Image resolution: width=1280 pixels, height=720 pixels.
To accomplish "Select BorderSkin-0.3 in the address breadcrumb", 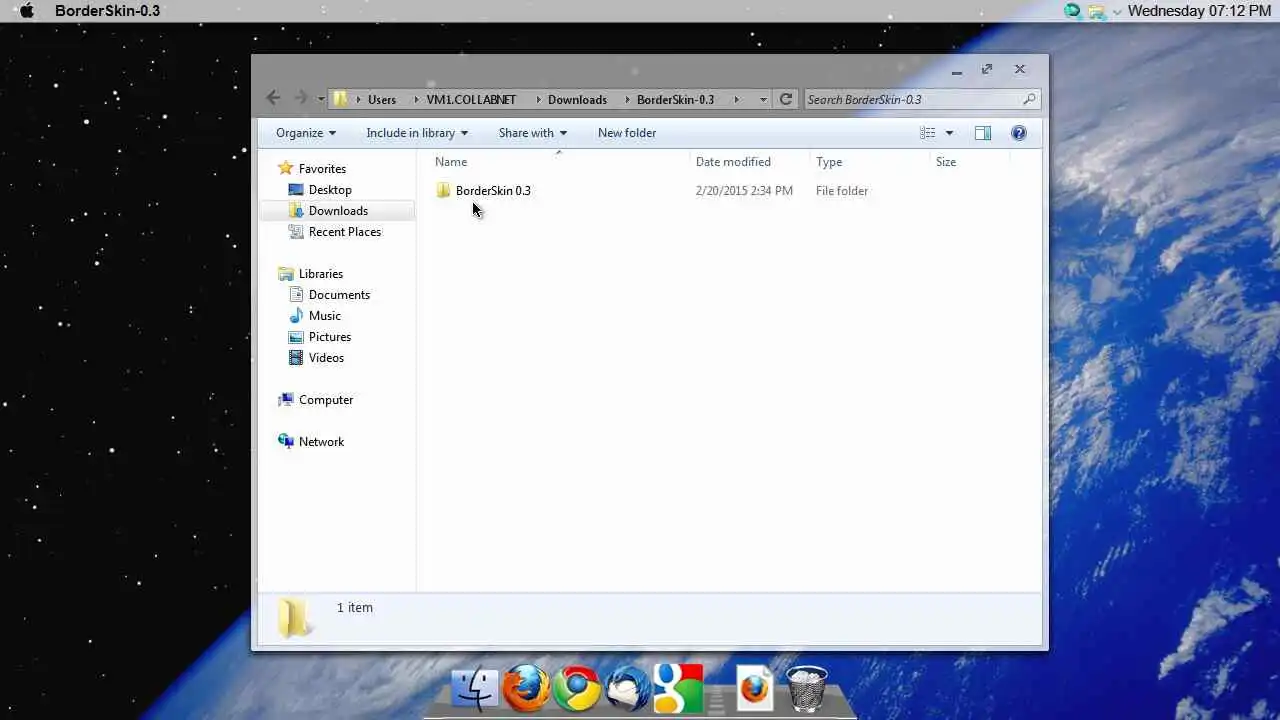I will [x=675, y=99].
